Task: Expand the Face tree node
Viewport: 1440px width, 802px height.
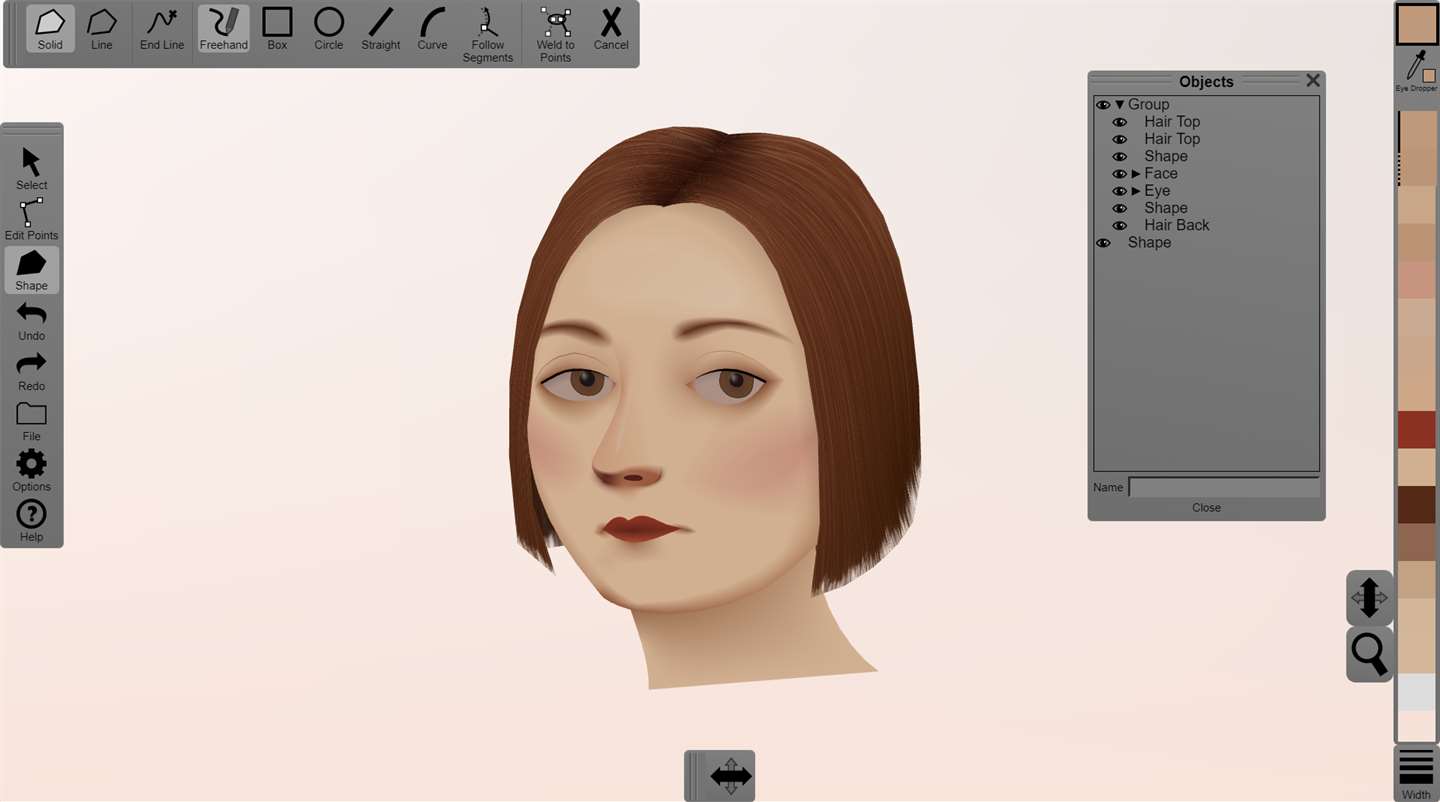Action: pos(1136,174)
